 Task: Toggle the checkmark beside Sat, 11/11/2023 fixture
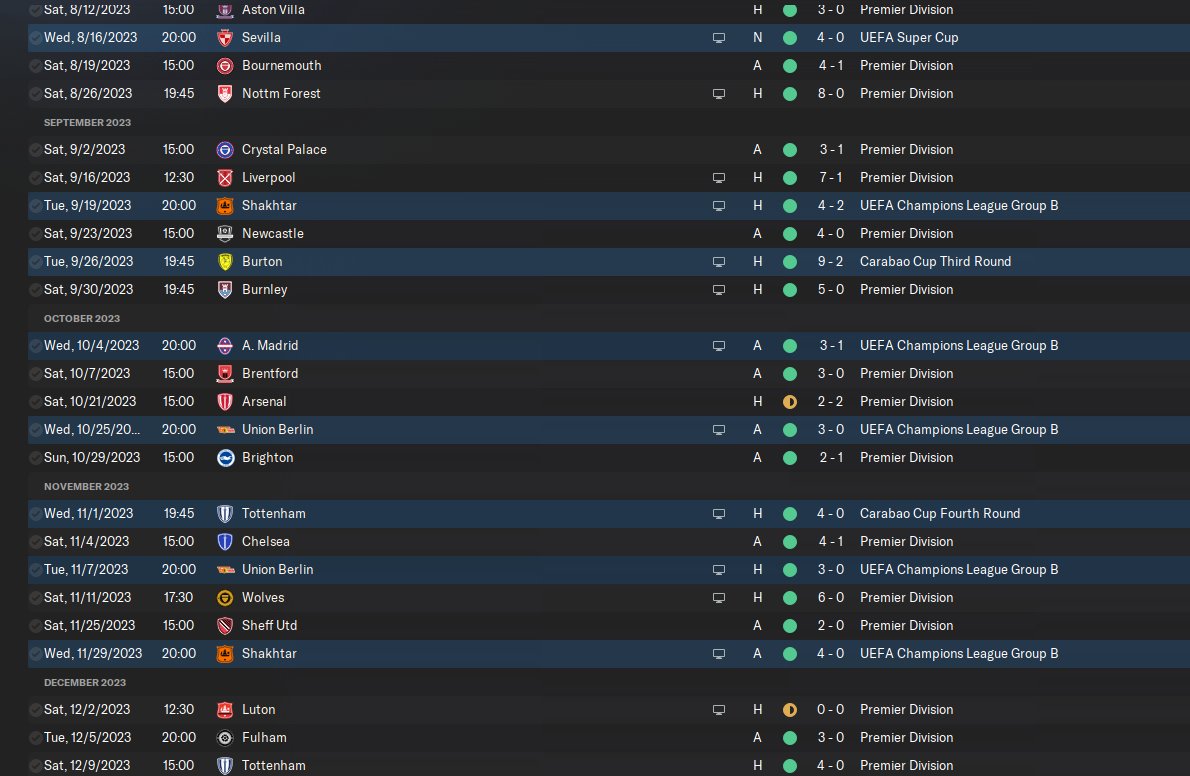pyautogui.click(x=36, y=598)
